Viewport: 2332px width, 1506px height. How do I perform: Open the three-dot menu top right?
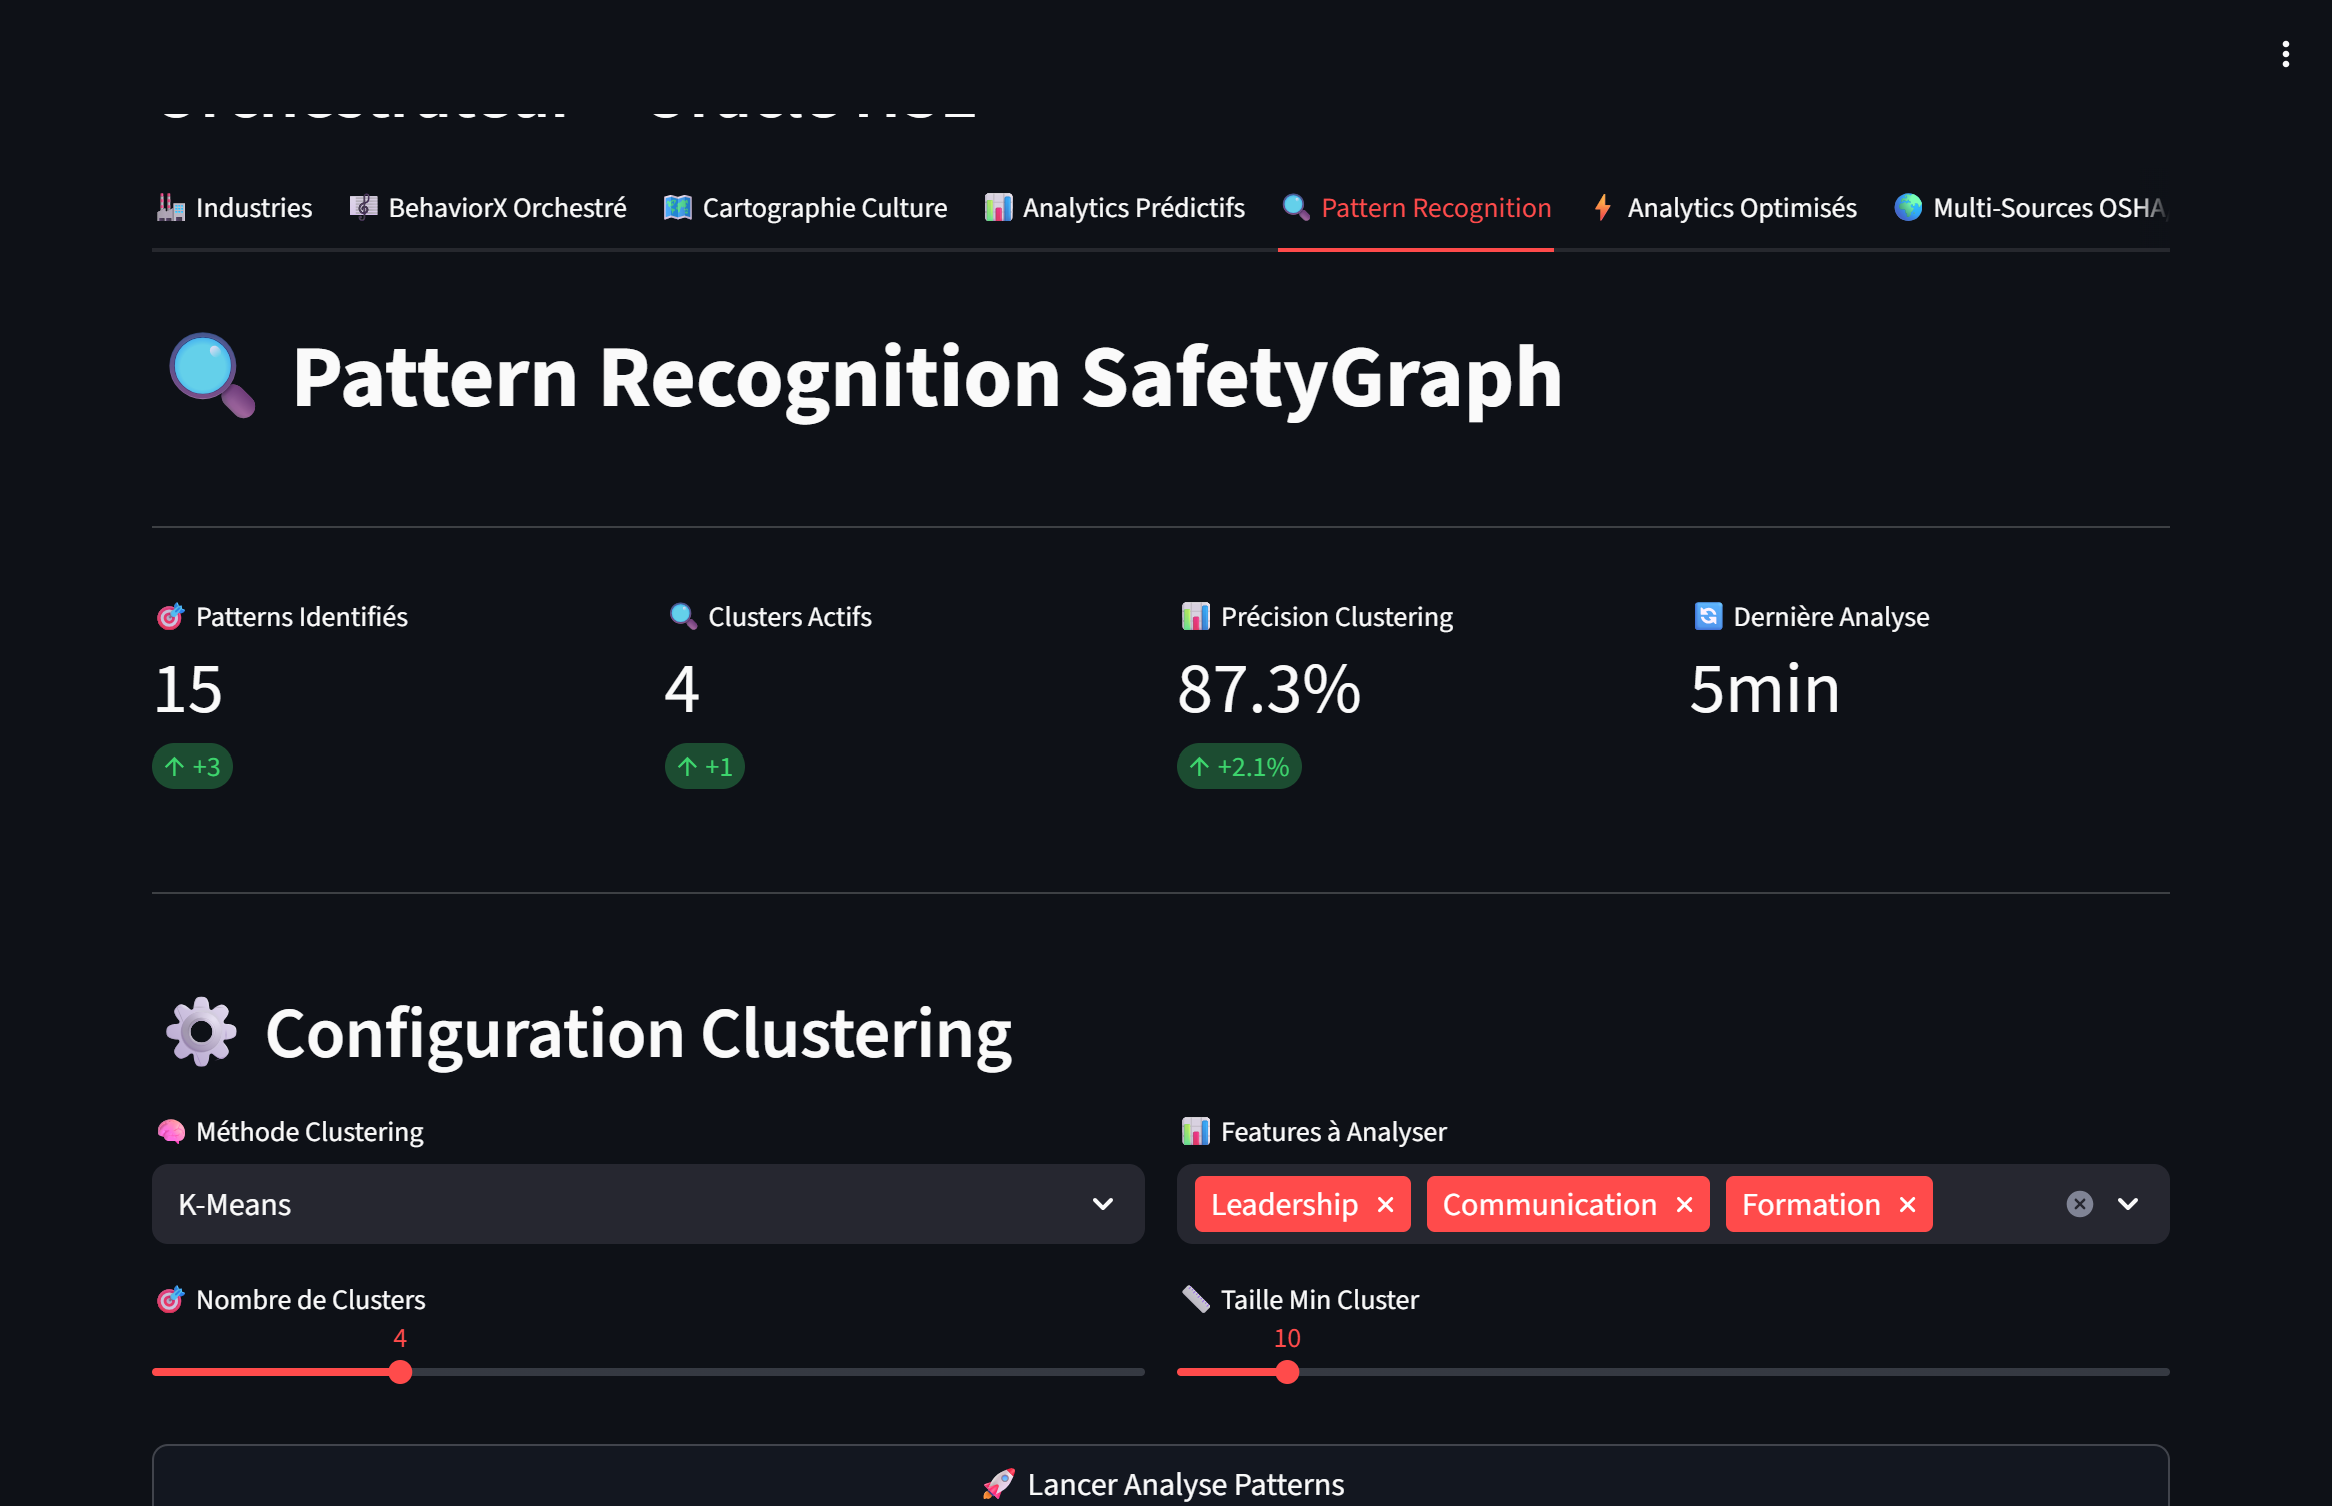(x=2285, y=53)
